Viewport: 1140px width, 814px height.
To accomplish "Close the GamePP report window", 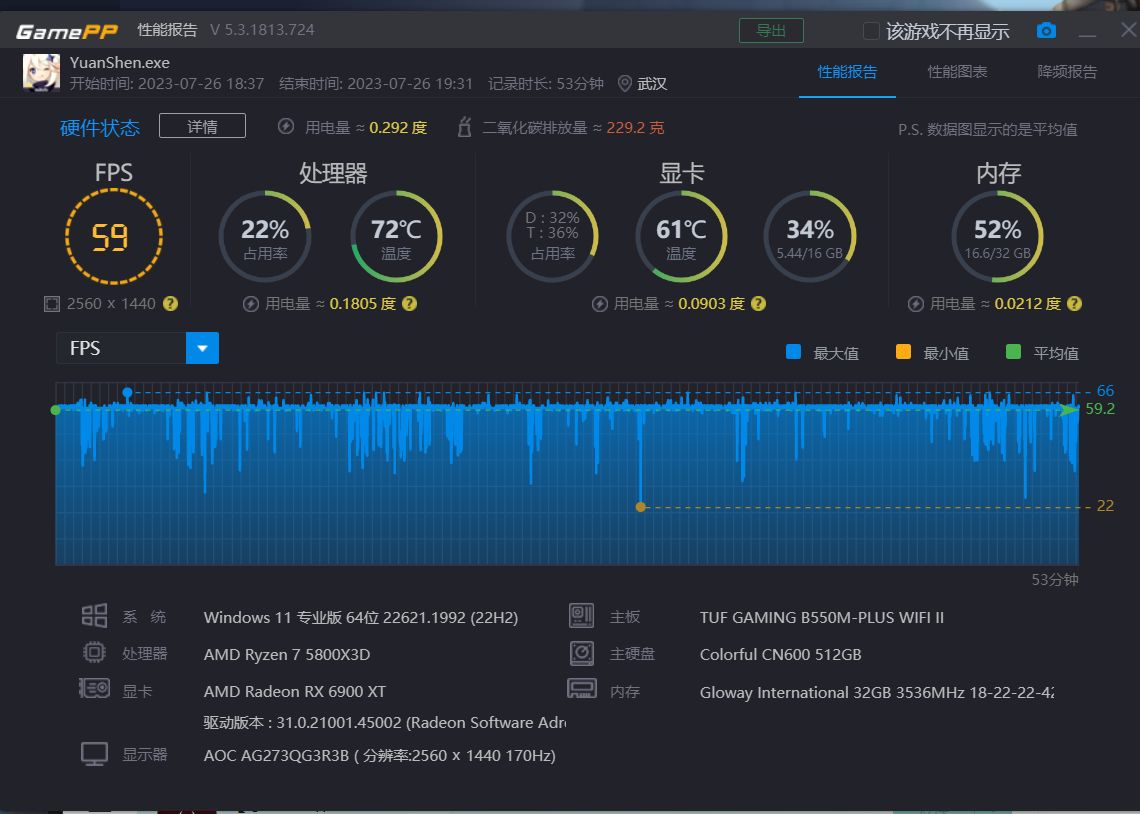I will (1128, 30).
